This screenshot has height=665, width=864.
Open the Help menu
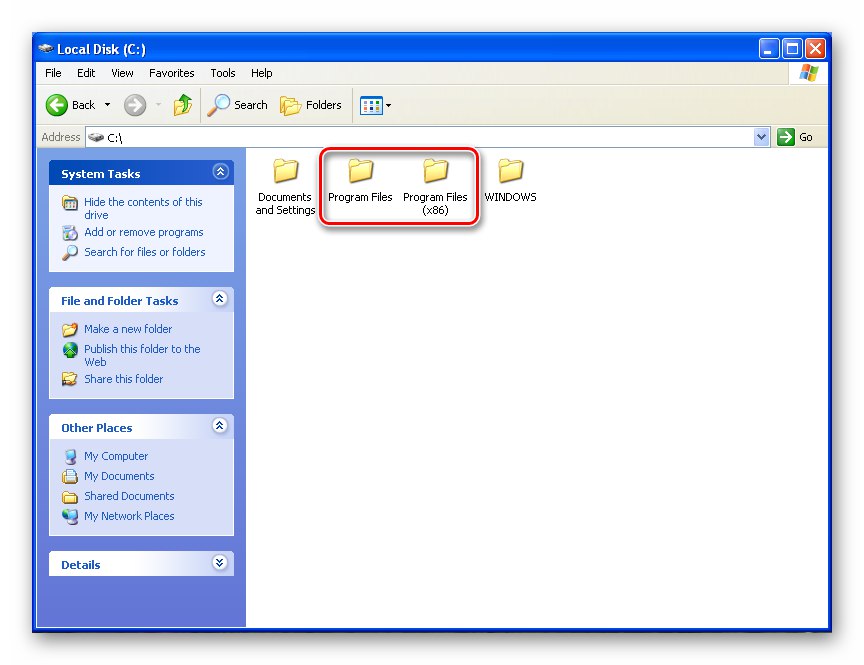[x=262, y=73]
